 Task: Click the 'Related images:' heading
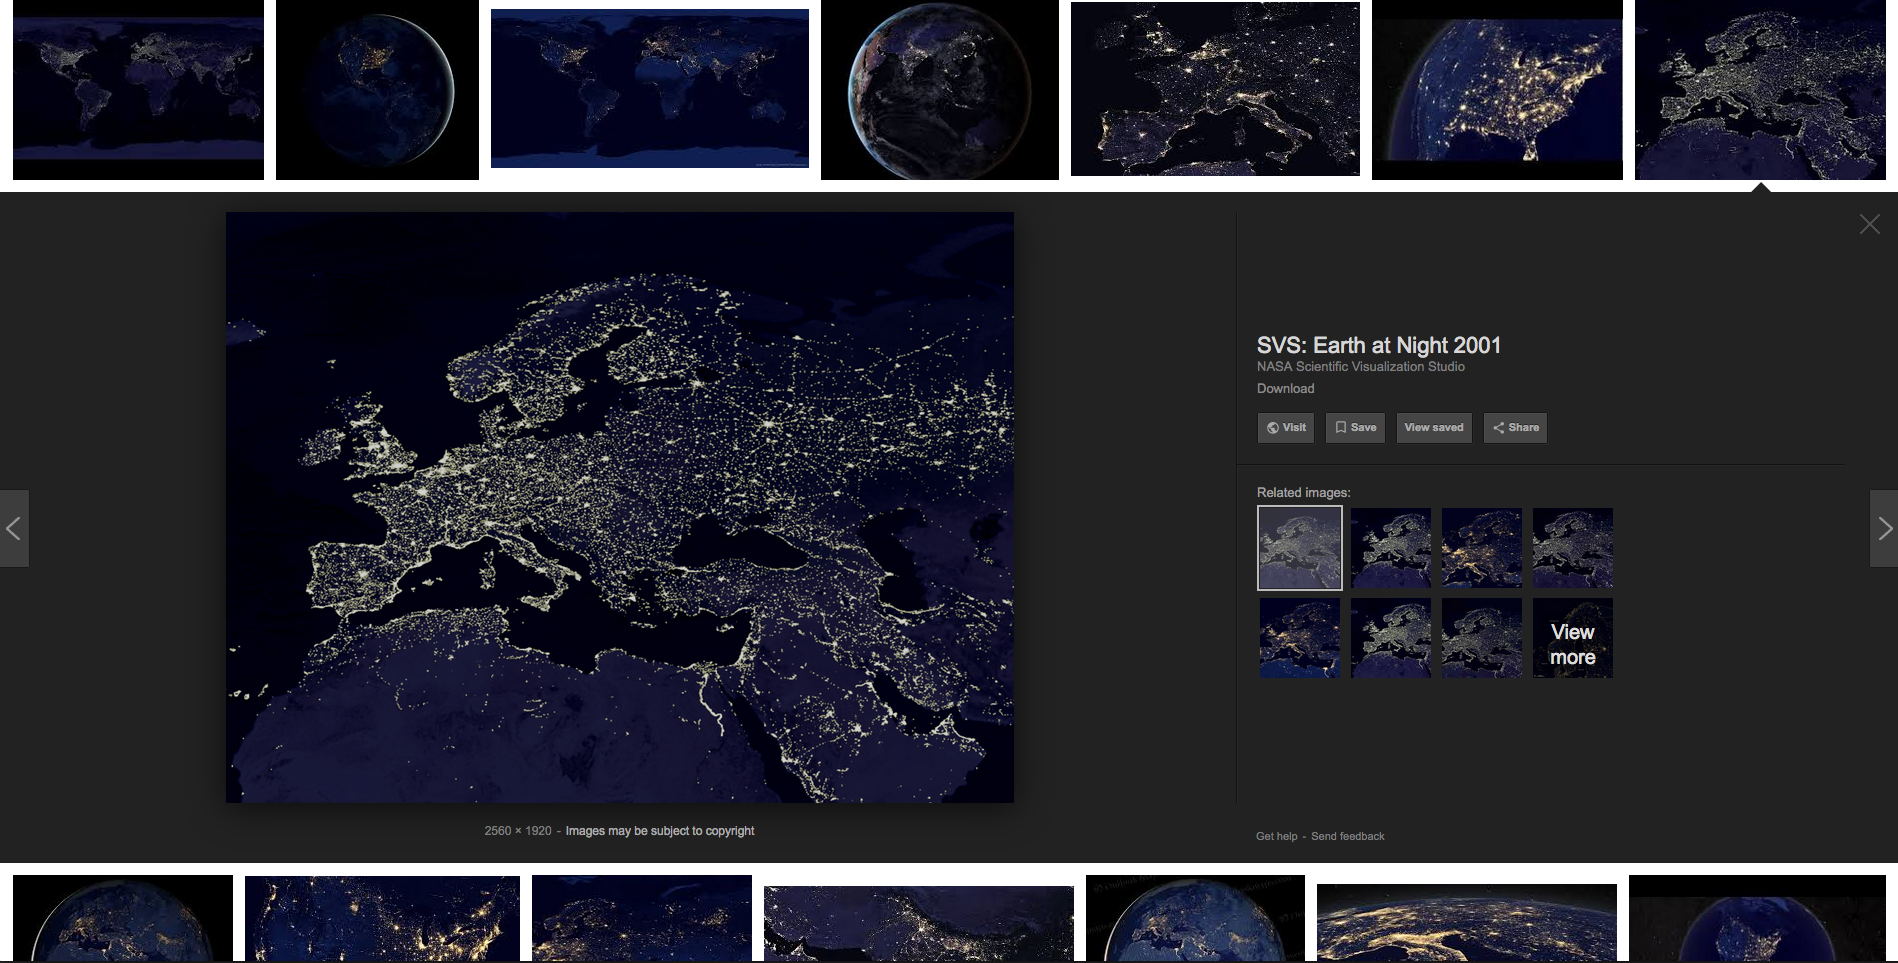[x=1304, y=493]
